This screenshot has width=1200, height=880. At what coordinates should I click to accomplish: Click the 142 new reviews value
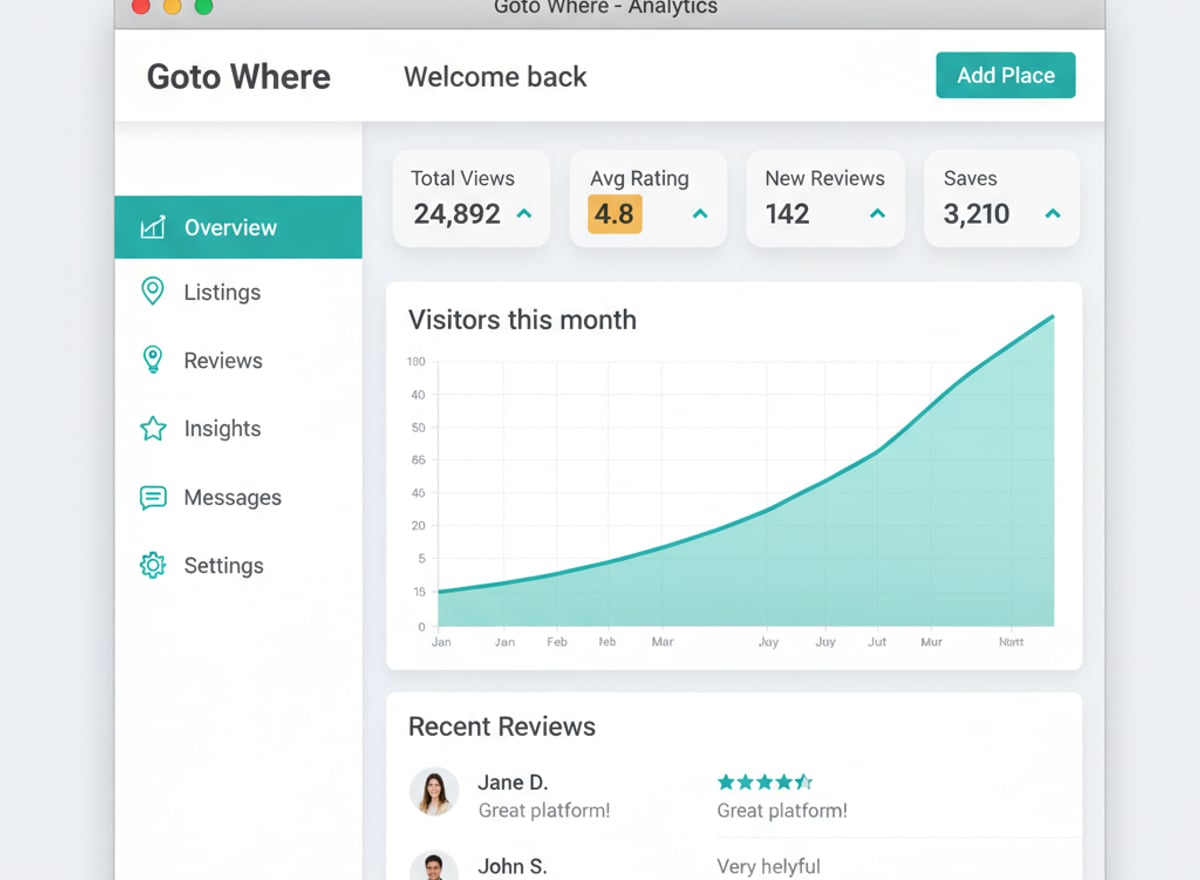(x=787, y=214)
